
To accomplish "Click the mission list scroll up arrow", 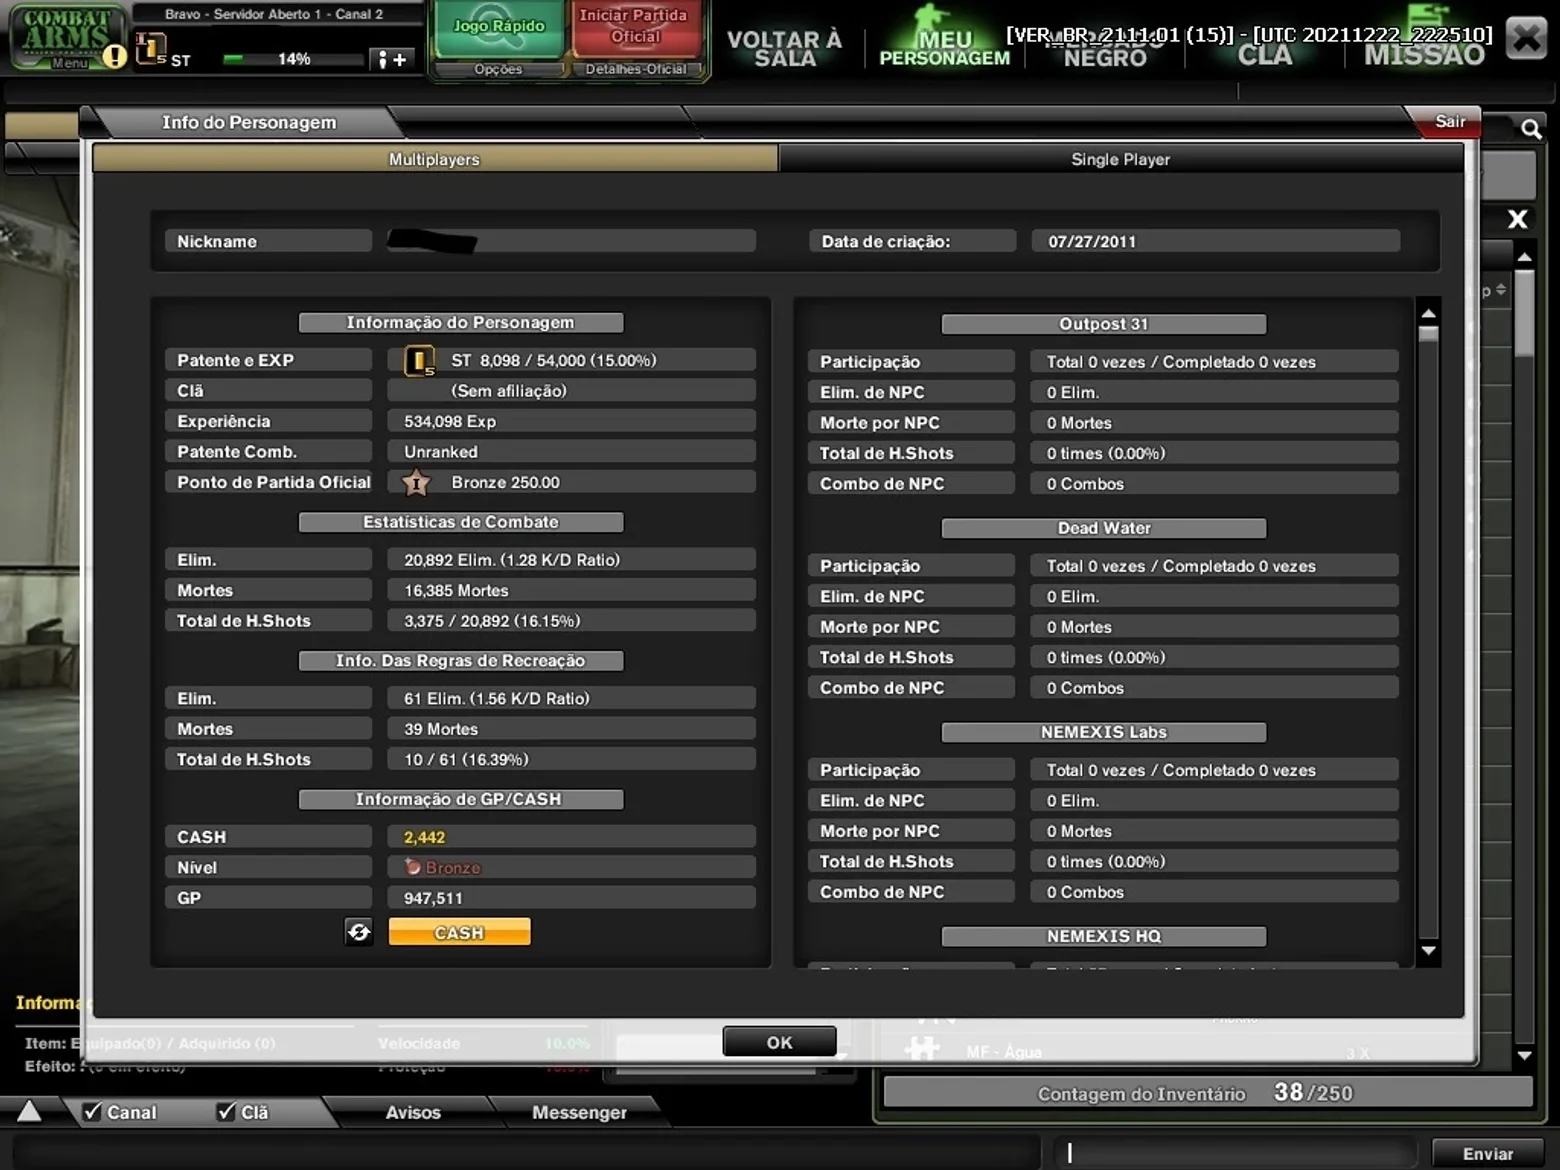I will (1429, 314).
